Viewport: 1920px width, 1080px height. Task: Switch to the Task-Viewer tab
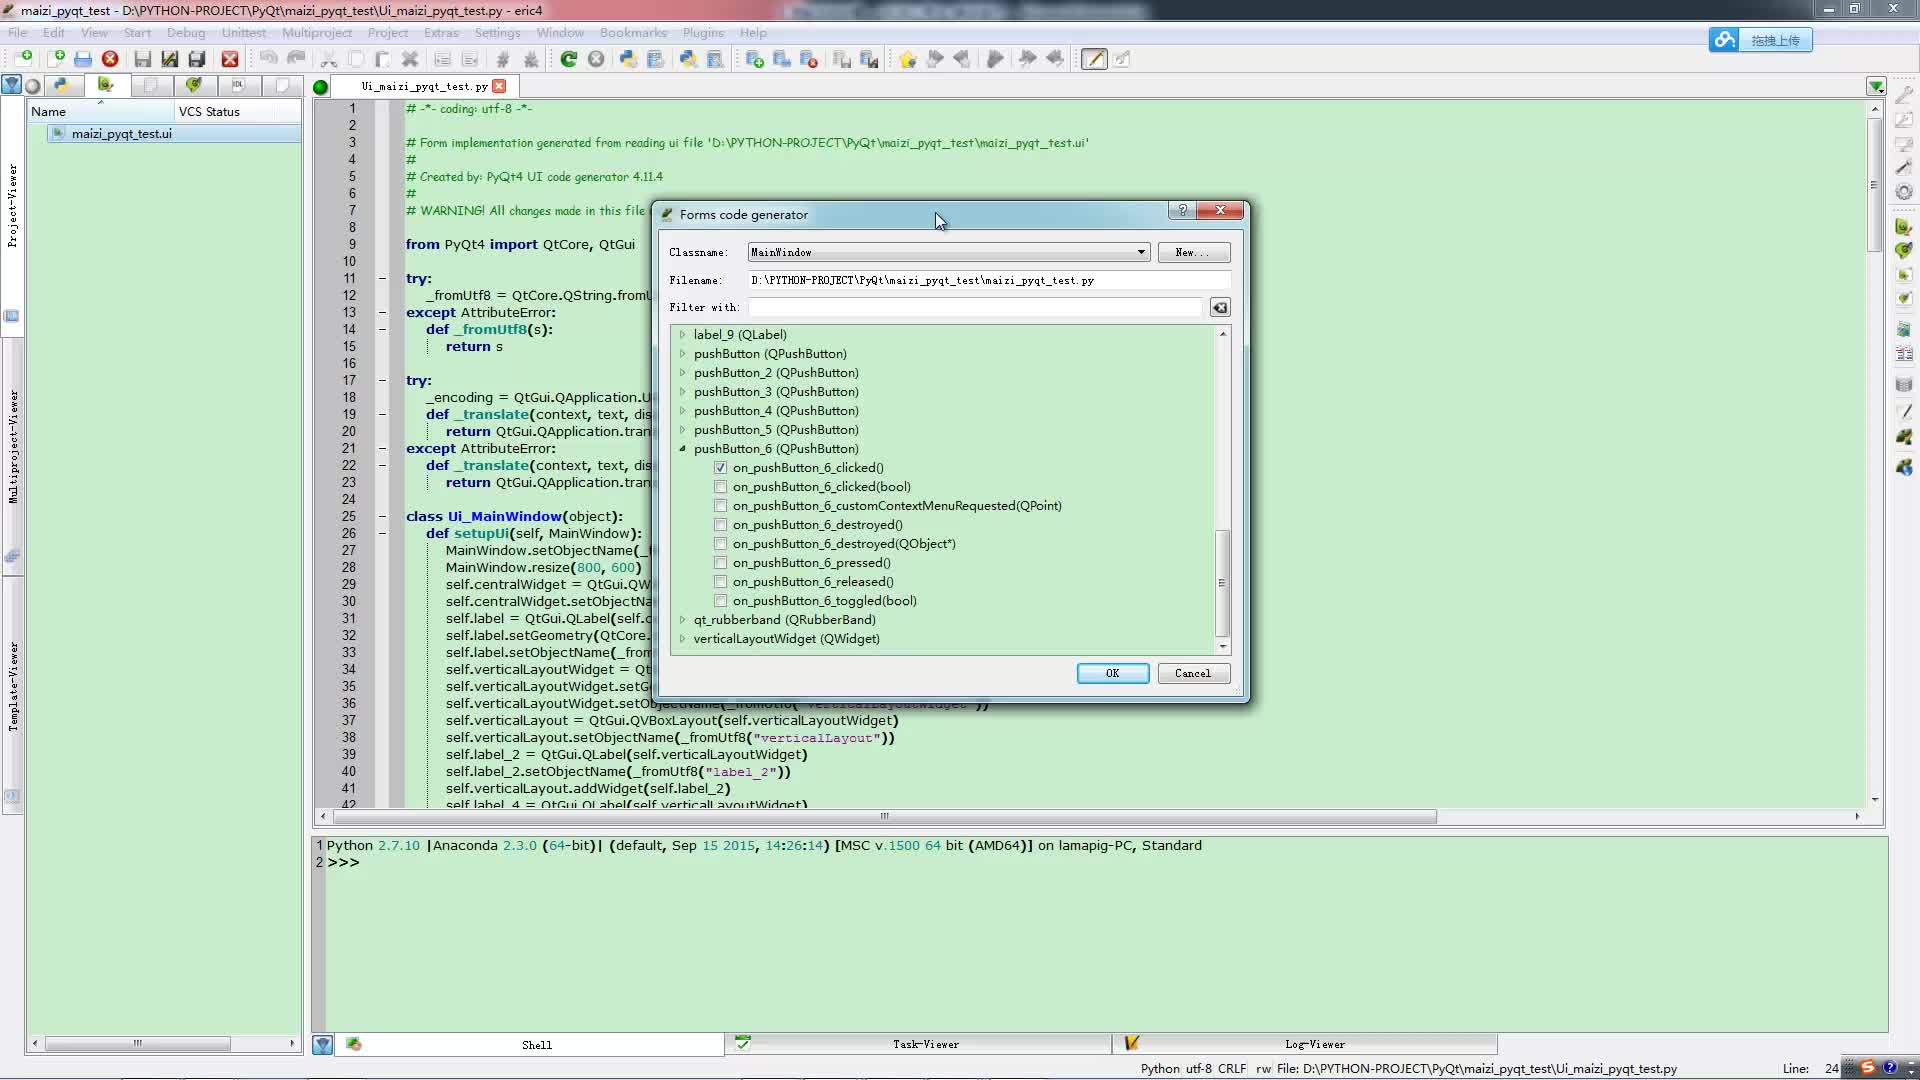[x=925, y=1044]
